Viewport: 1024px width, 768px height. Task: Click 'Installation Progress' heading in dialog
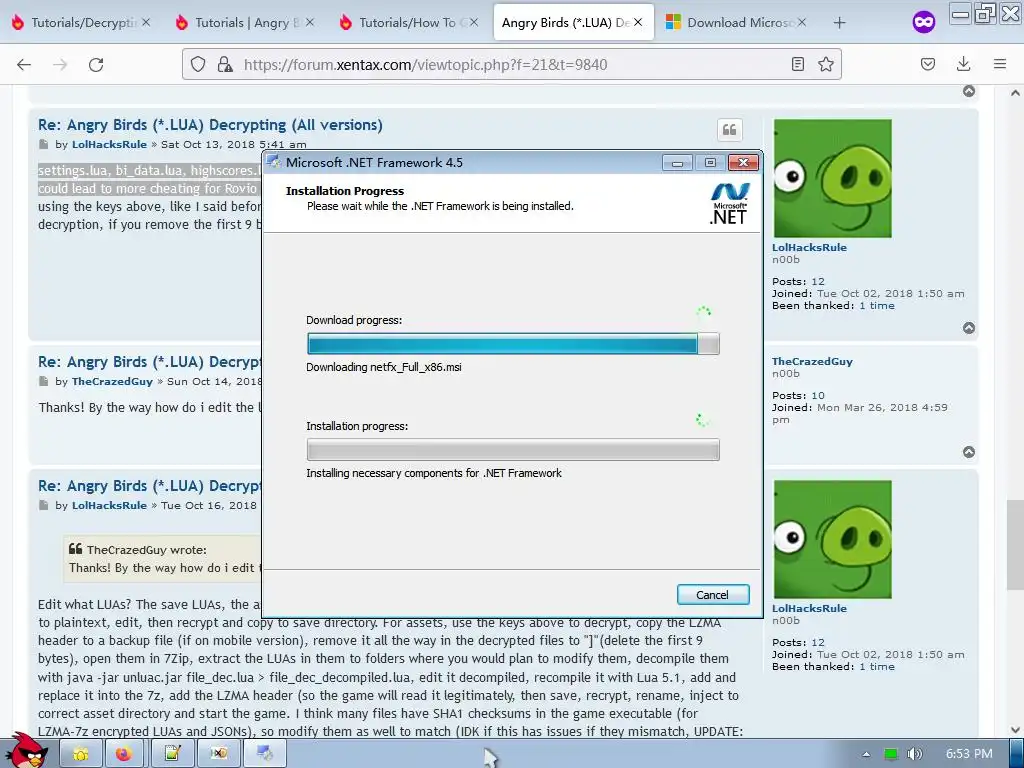pos(345,191)
